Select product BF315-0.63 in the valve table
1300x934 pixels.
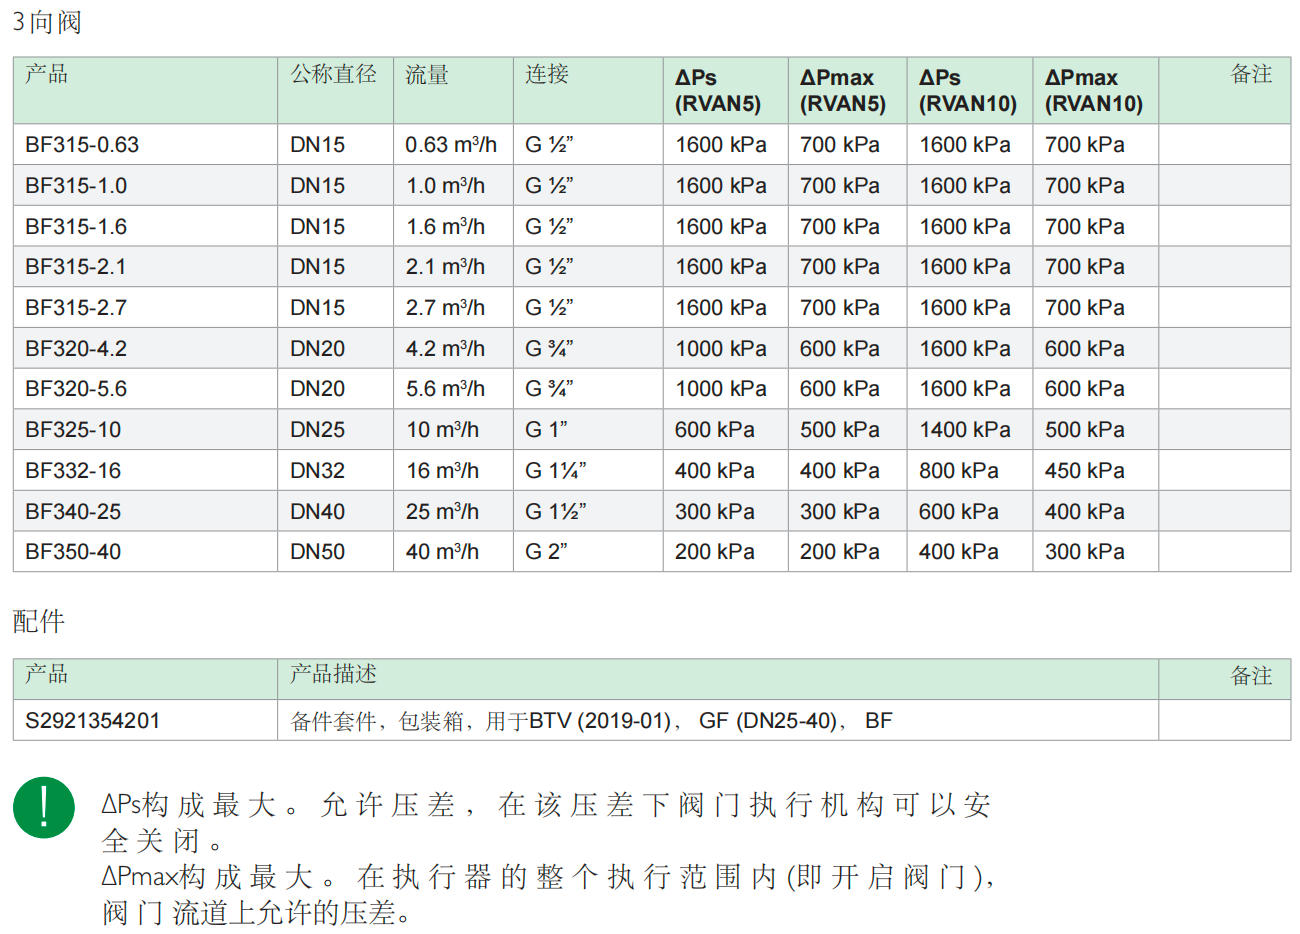(x=82, y=145)
